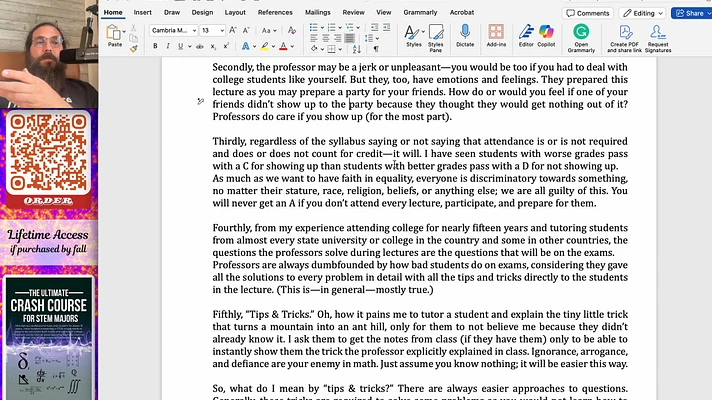
Task: Switch to the View tab
Action: (384, 12)
